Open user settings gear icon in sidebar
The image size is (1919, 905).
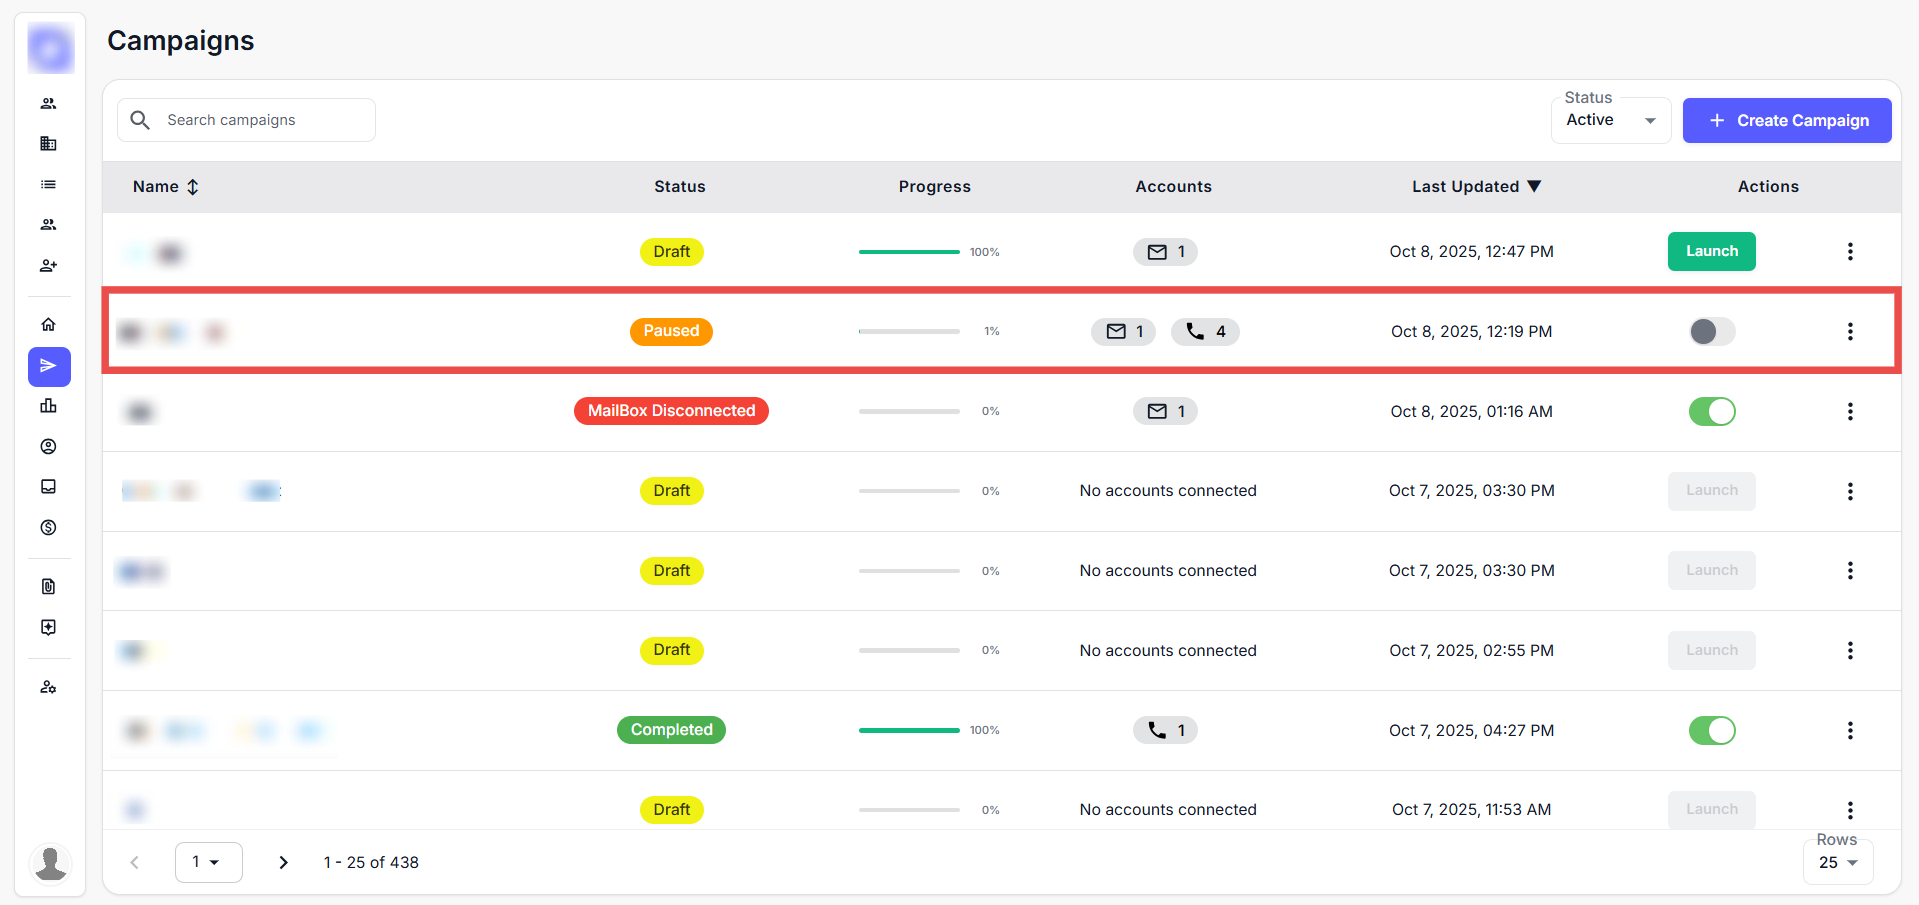48,687
